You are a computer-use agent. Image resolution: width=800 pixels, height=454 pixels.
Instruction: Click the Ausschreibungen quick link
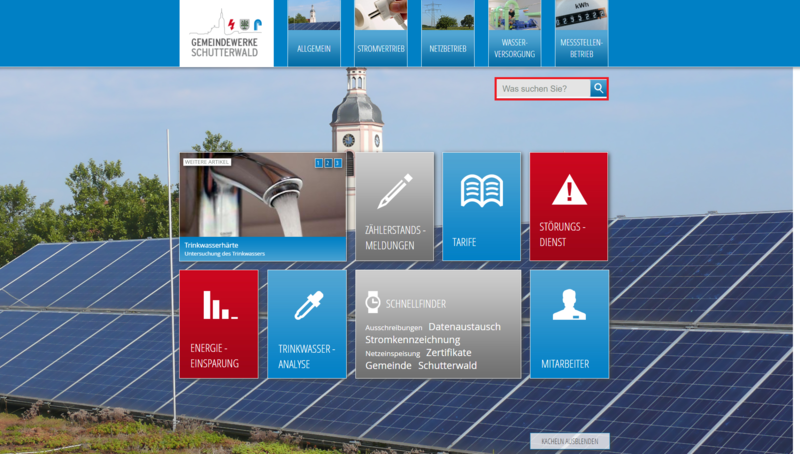coord(394,328)
